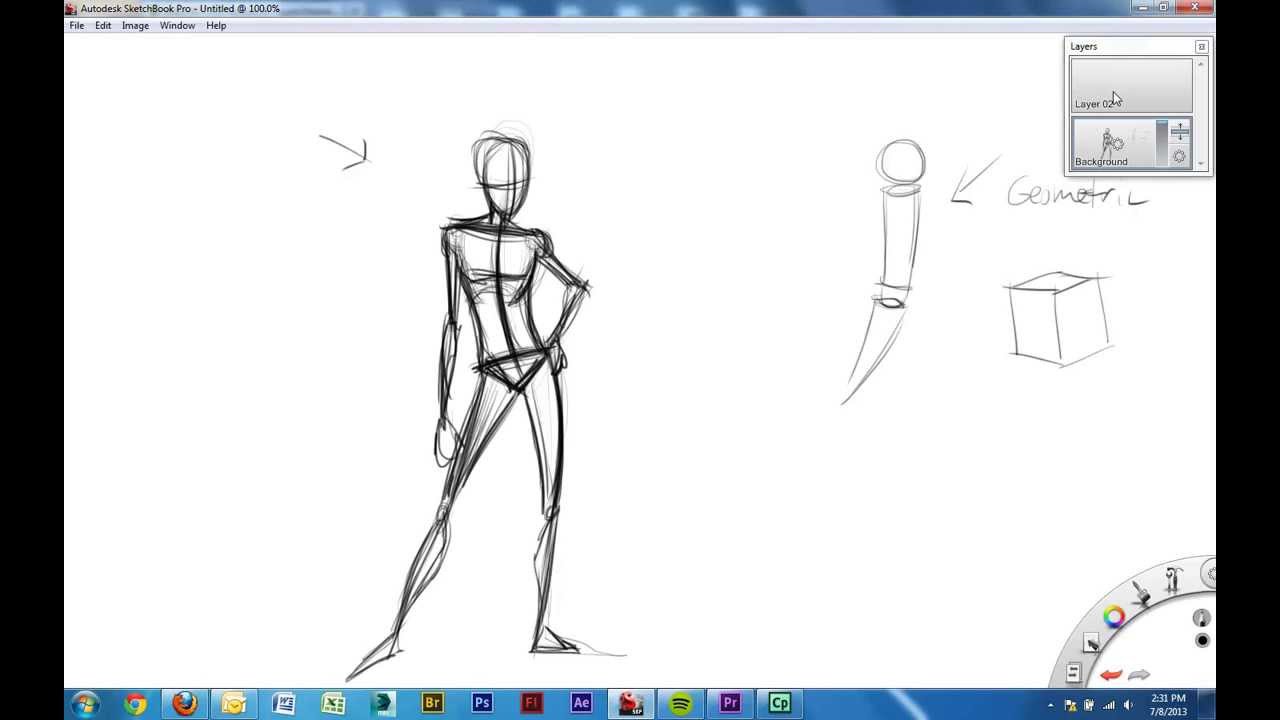This screenshot has height=720, width=1280.
Task: Open the Image menu
Action: click(135, 26)
